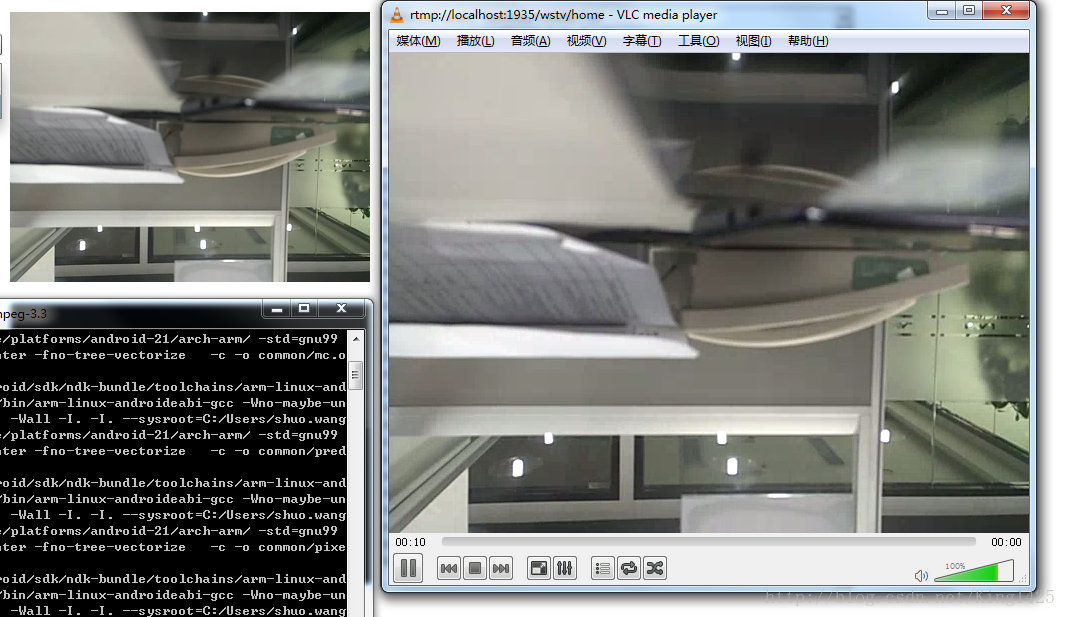The width and height of the screenshot is (1066, 617).
Task: Close the ffmpeg console window
Action: point(342,309)
